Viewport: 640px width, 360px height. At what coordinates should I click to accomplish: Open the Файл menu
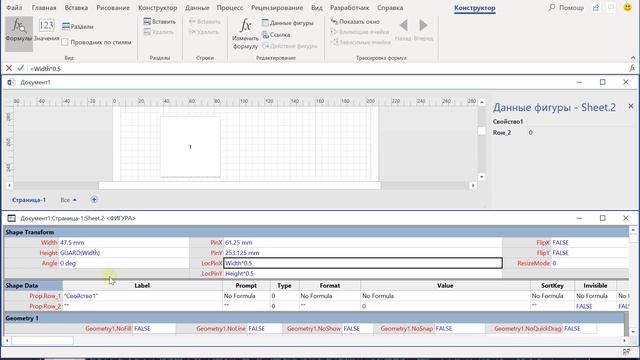click(x=14, y=8)
